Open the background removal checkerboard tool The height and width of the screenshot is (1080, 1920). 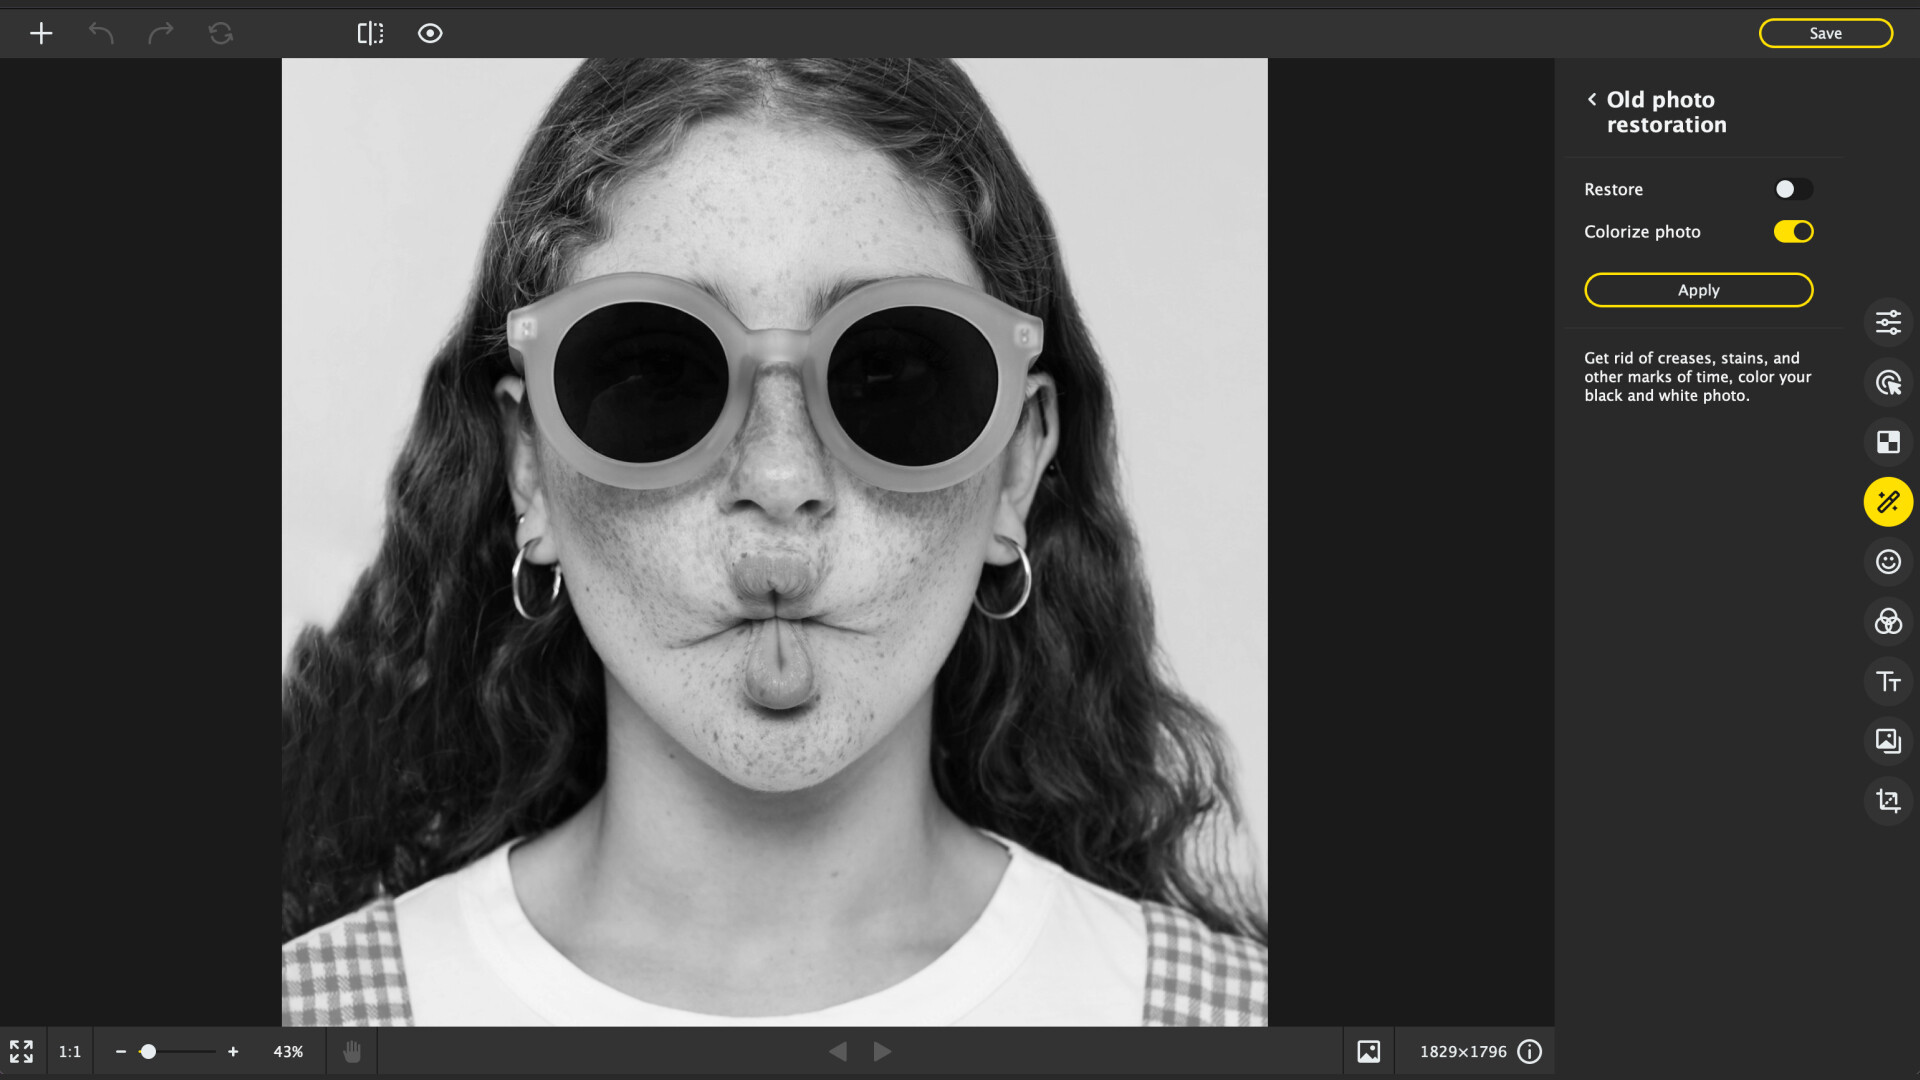click(x=1888, y=442)
